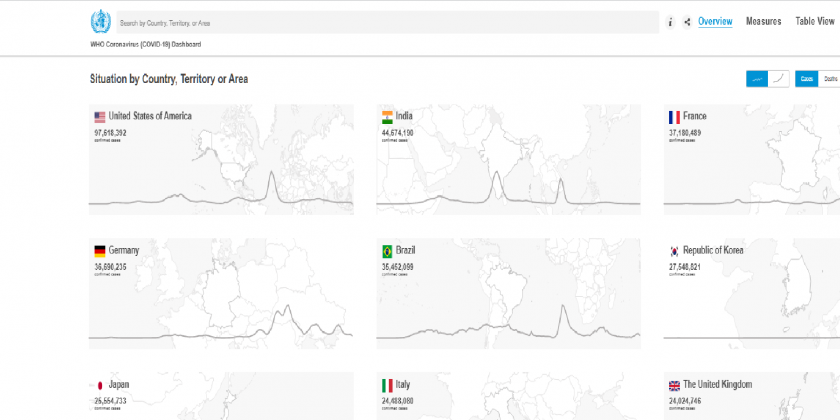Click the United States flag icon
This screenshot has width=840, height=420.
click(x=100, y=117)
